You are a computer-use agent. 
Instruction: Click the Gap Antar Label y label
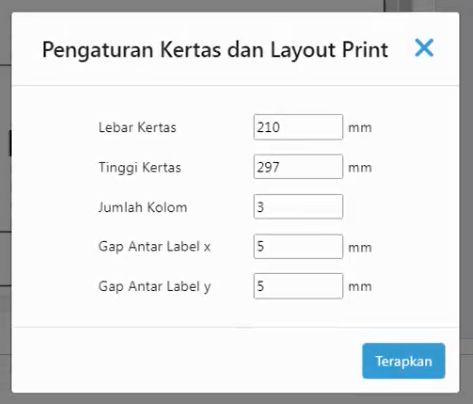tap(154, 287)
